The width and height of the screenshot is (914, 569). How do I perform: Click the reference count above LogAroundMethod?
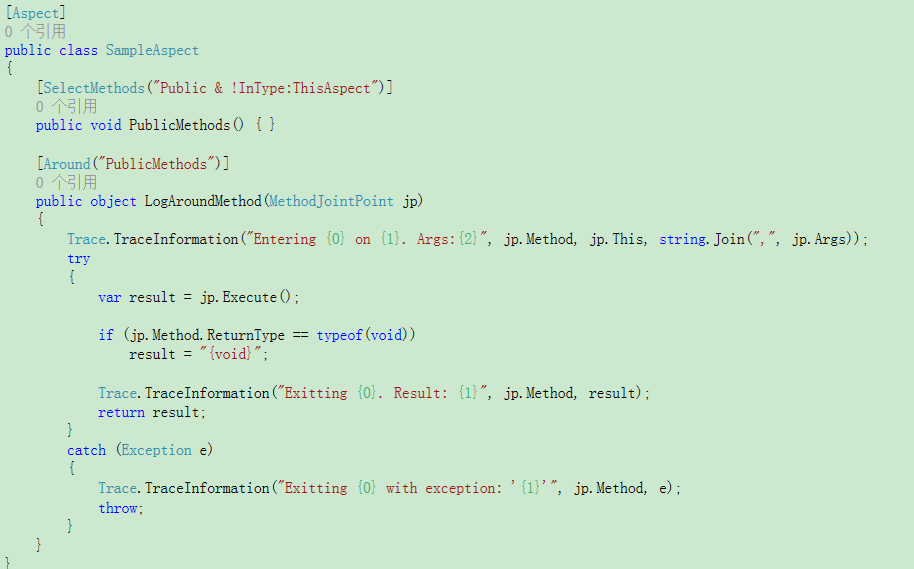coord(66,182)
